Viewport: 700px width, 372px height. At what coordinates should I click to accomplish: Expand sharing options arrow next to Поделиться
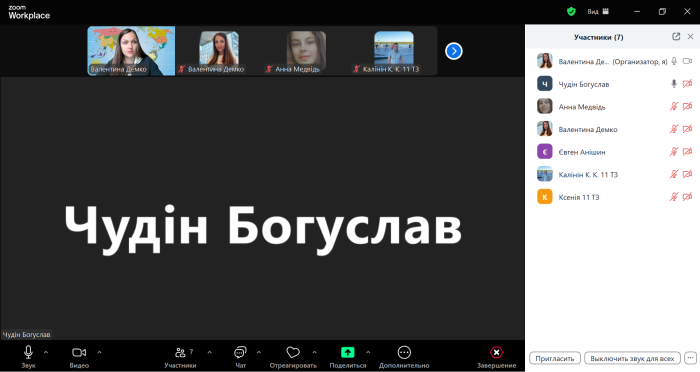(x=368, y=352)
